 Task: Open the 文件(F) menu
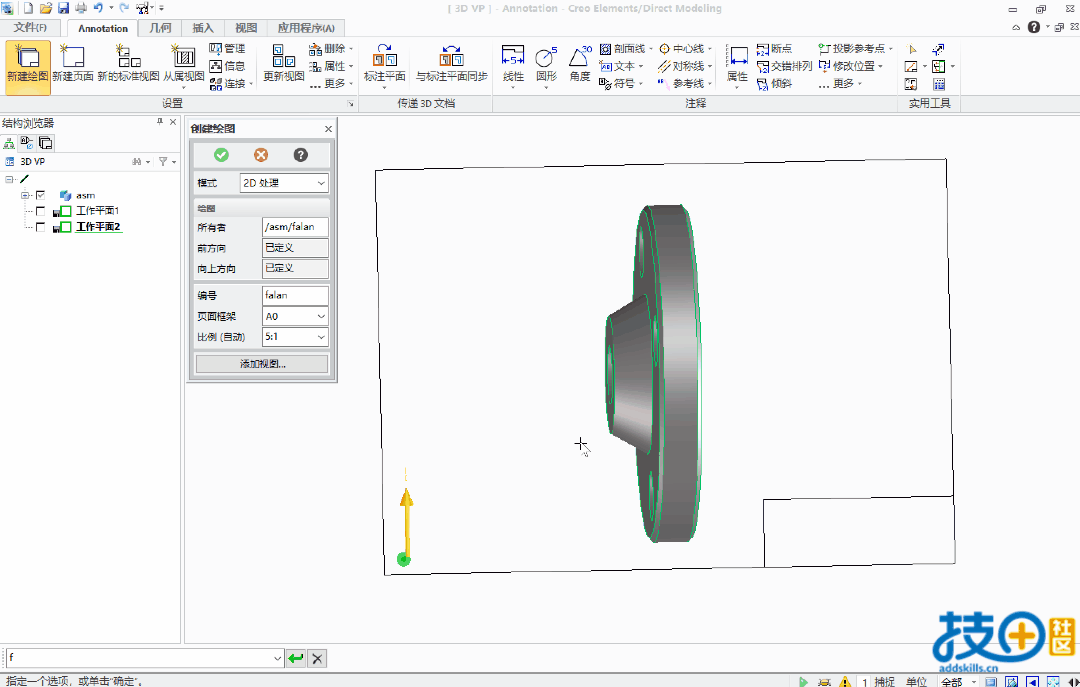tap(31, 28)
